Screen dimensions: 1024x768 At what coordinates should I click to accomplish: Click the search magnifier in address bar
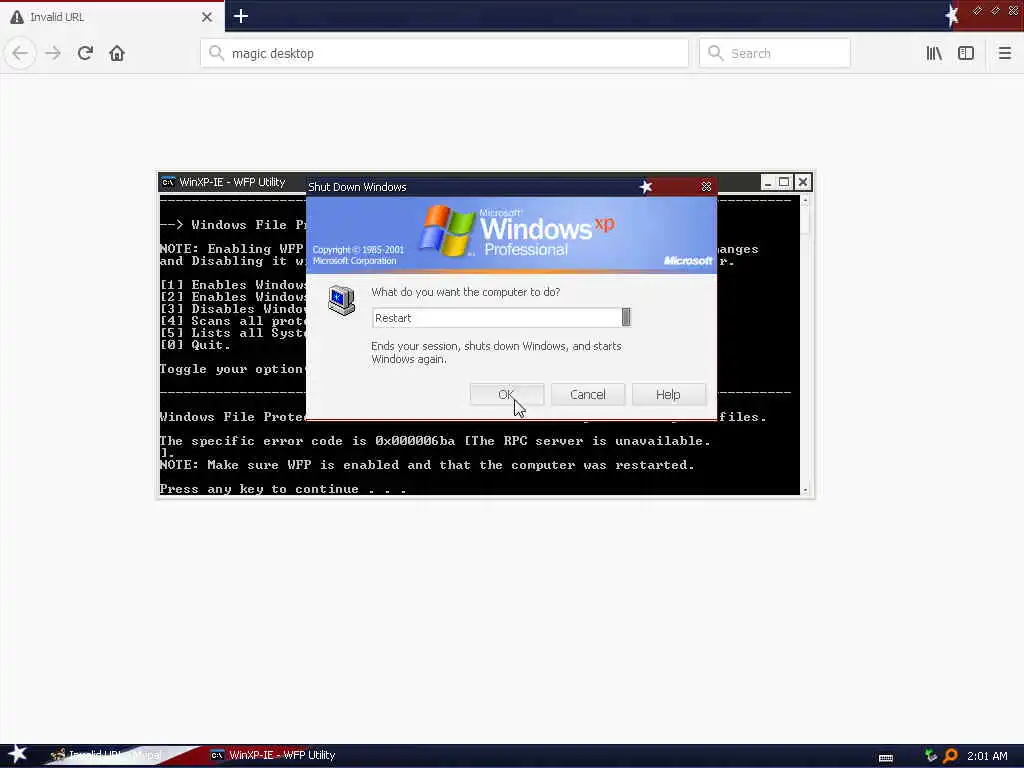216,53
